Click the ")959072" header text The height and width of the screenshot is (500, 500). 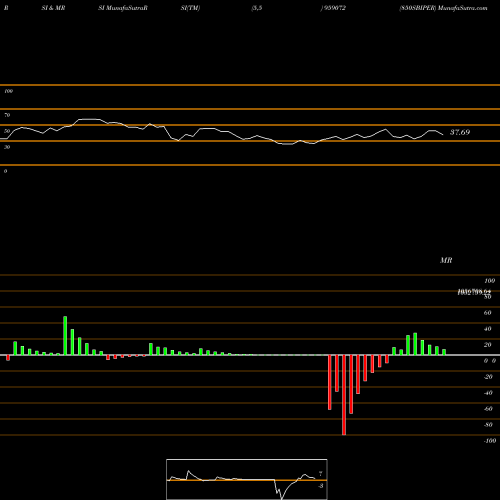(333, 8)
